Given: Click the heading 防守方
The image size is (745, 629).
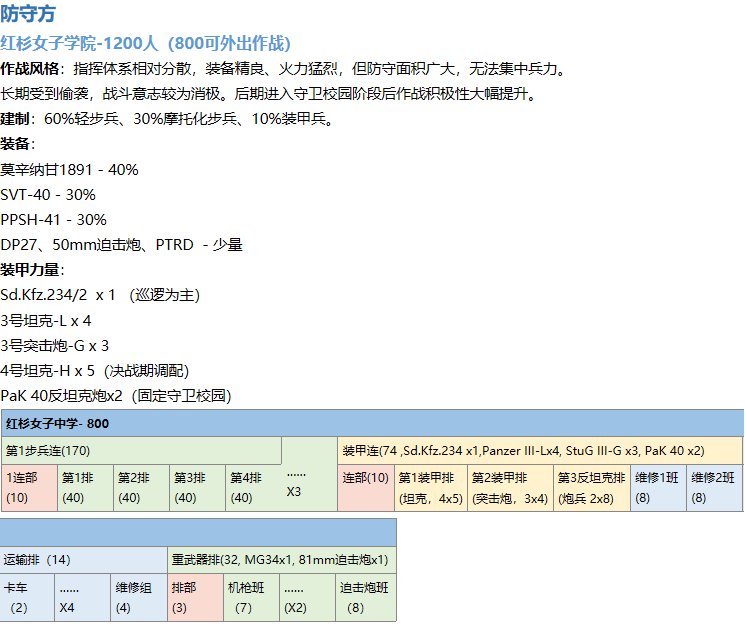Looking at the screenshot, I should (x=28, y=13).
